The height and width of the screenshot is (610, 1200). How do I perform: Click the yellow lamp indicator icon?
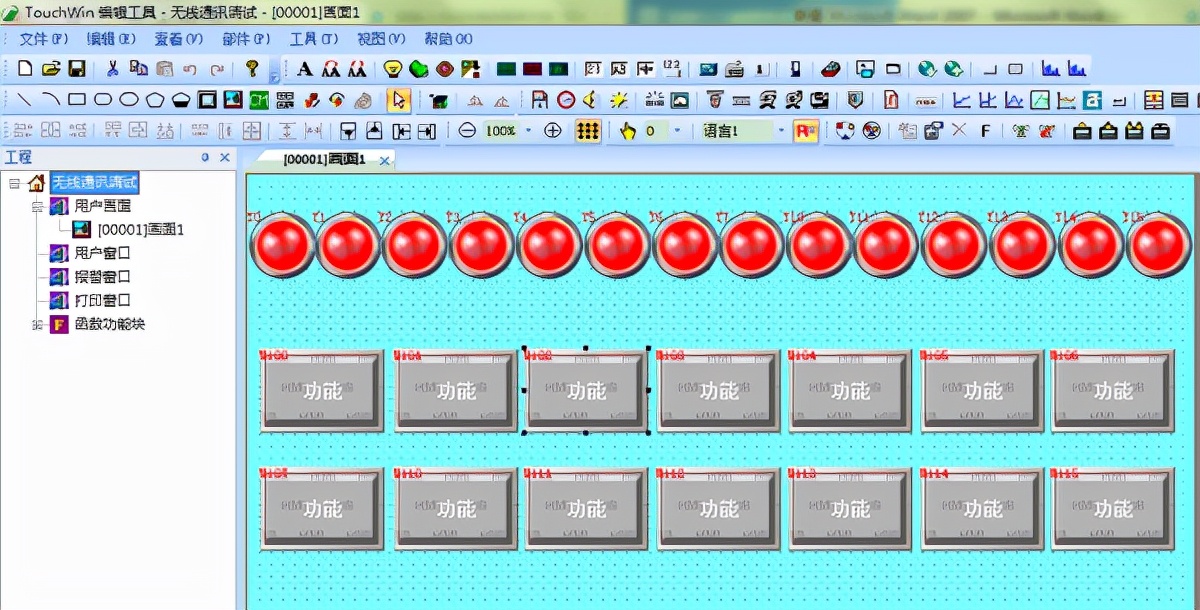pyautogui.click(x=393, y=69)
